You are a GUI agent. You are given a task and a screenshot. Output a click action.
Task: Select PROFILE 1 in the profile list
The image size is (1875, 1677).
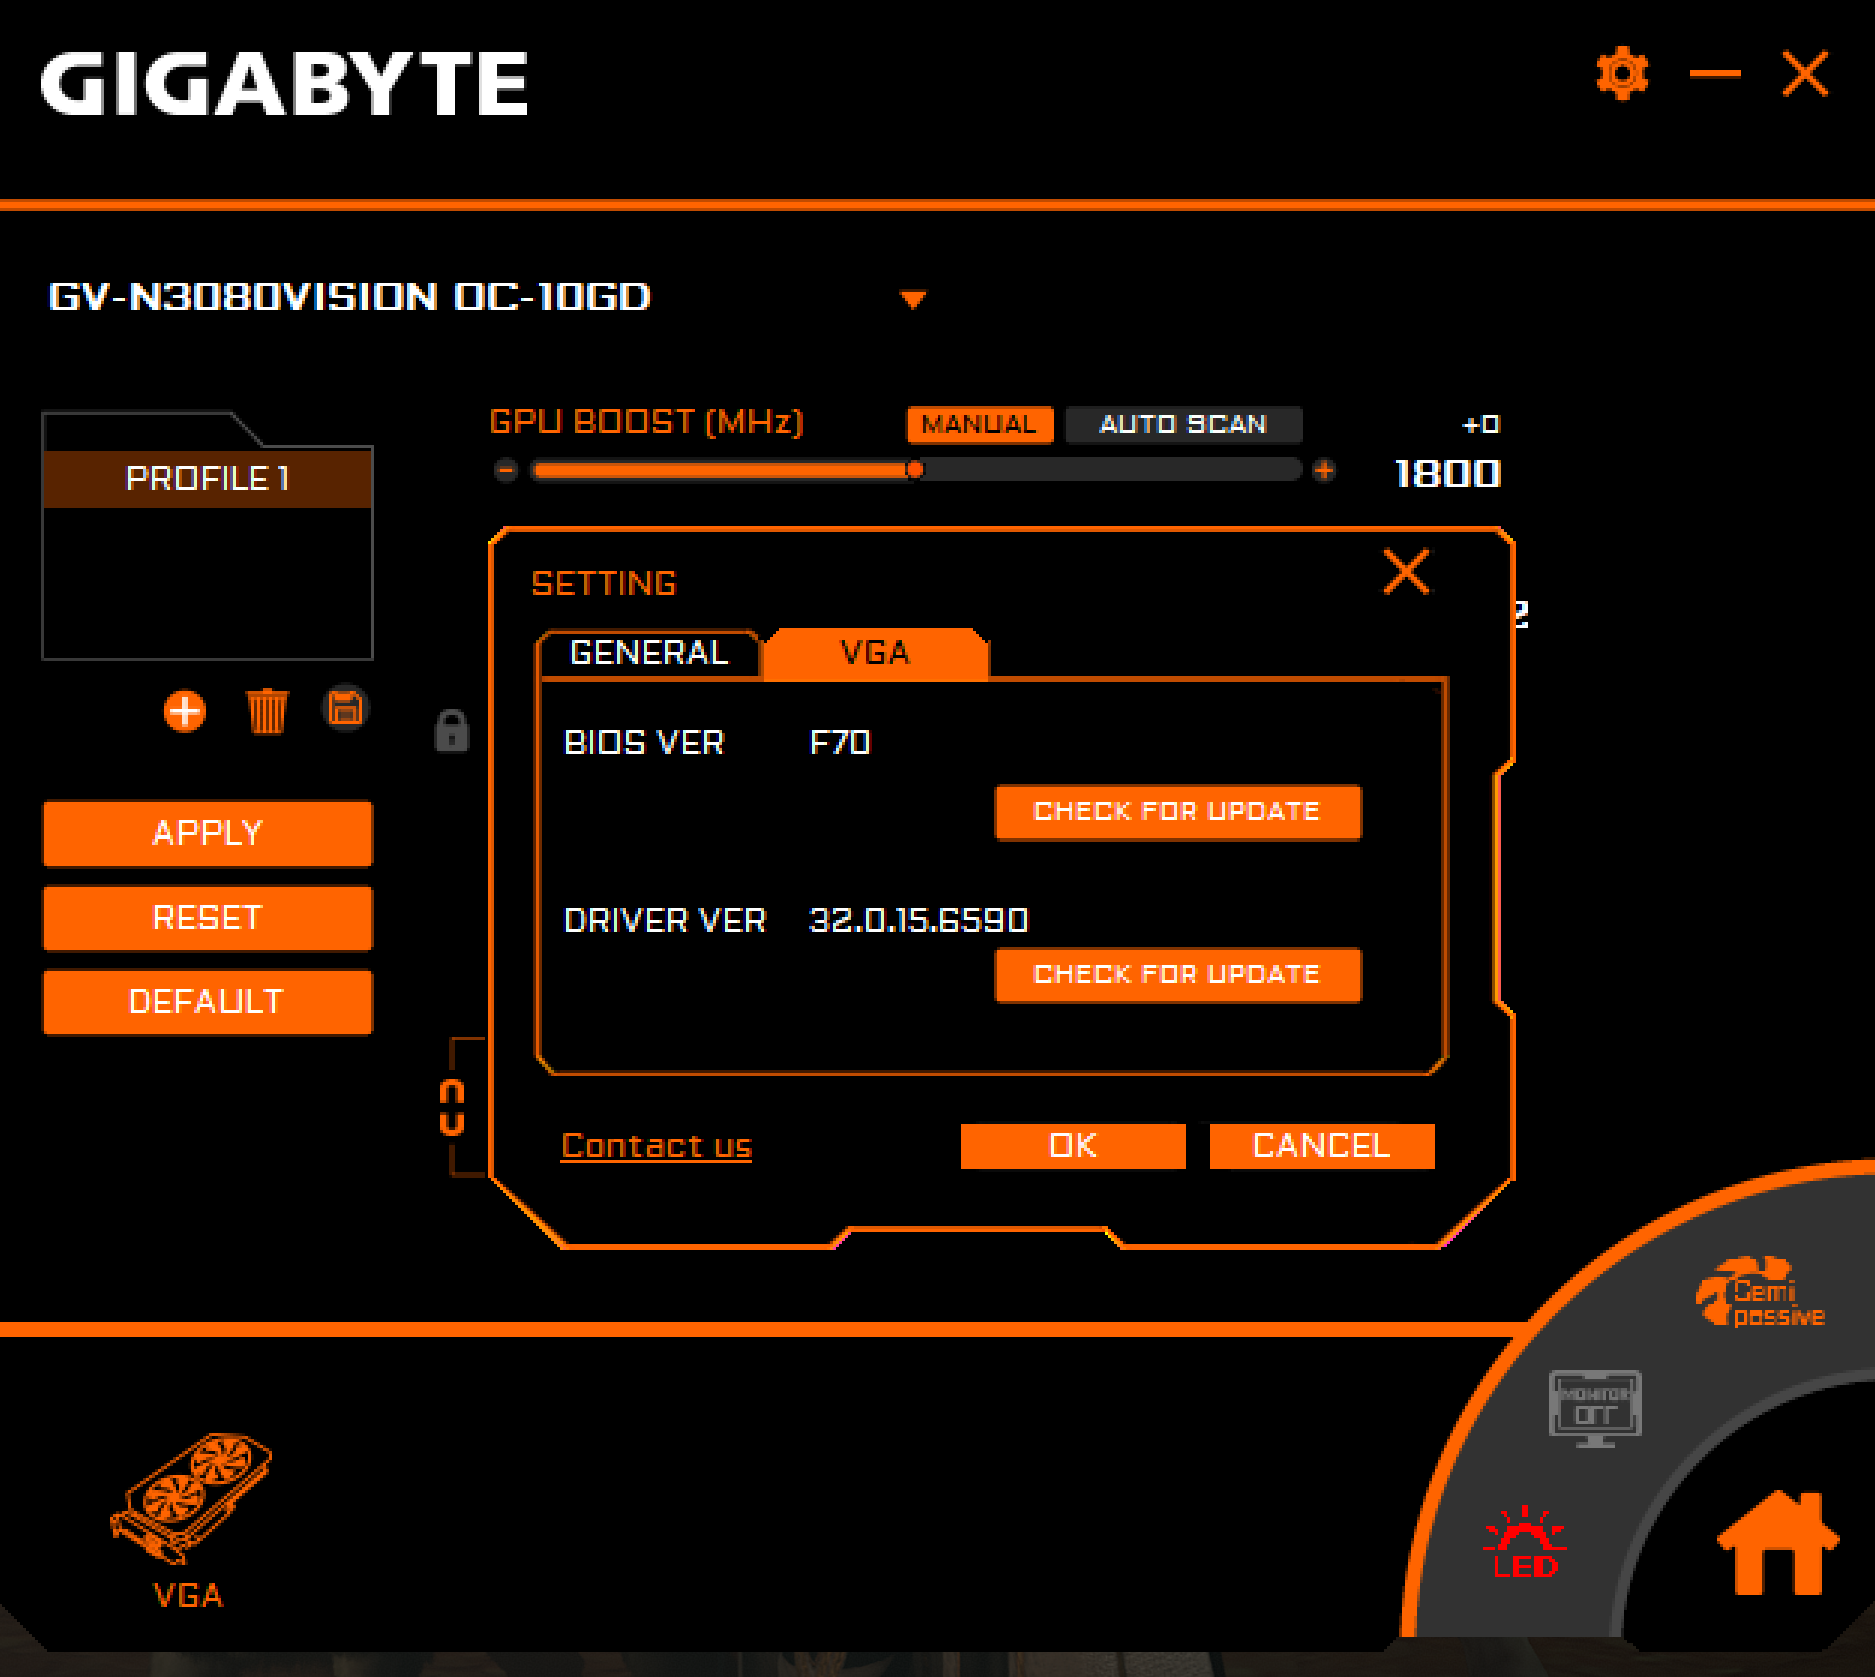(x=207, y=478)
